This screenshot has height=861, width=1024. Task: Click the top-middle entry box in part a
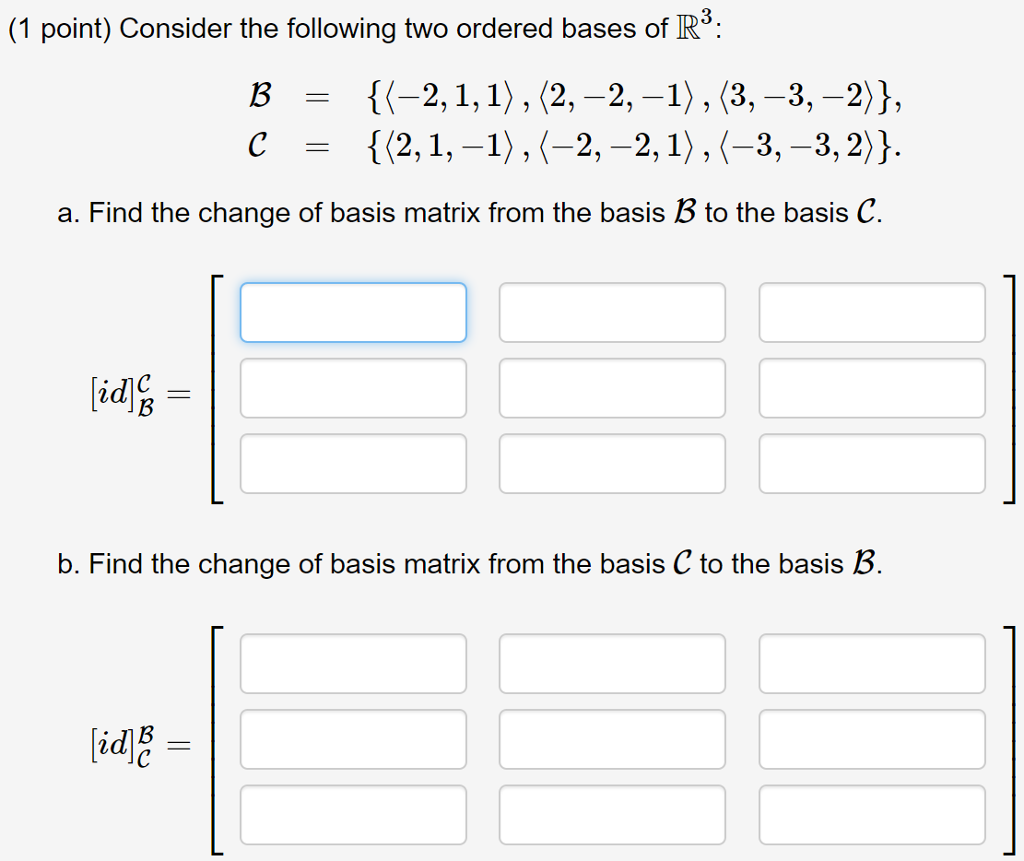click(x=612, y=312)
